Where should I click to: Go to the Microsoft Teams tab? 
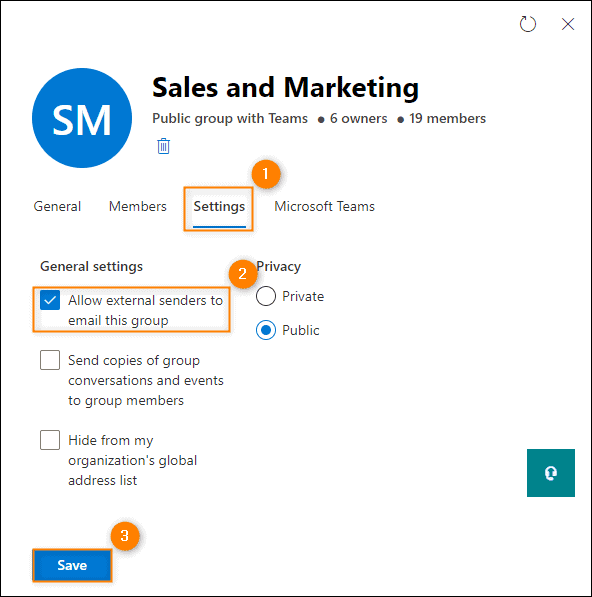324,206
